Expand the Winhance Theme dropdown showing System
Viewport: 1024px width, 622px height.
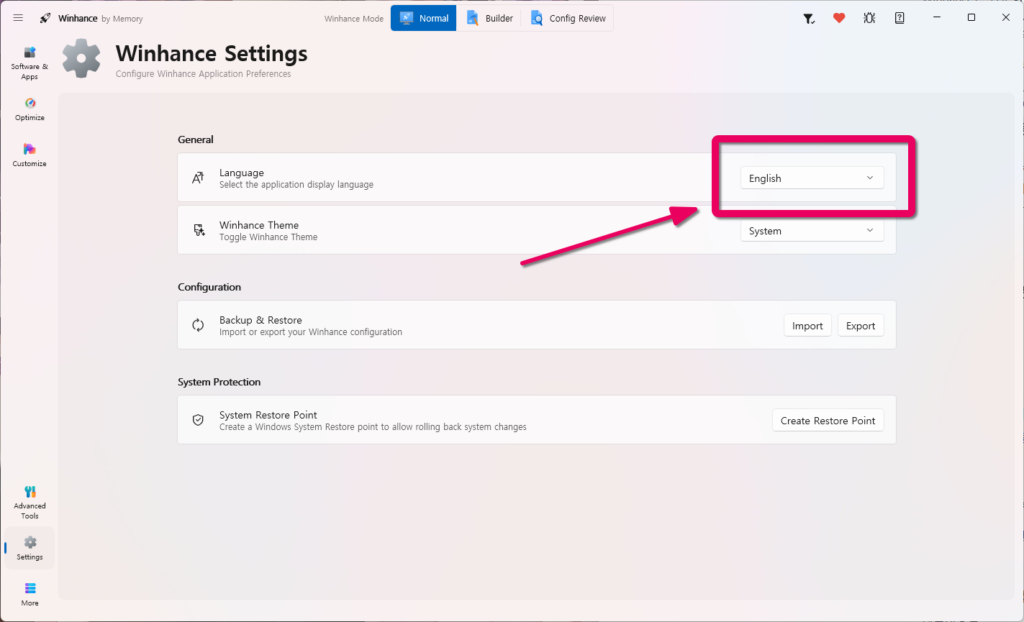[812, 231]
